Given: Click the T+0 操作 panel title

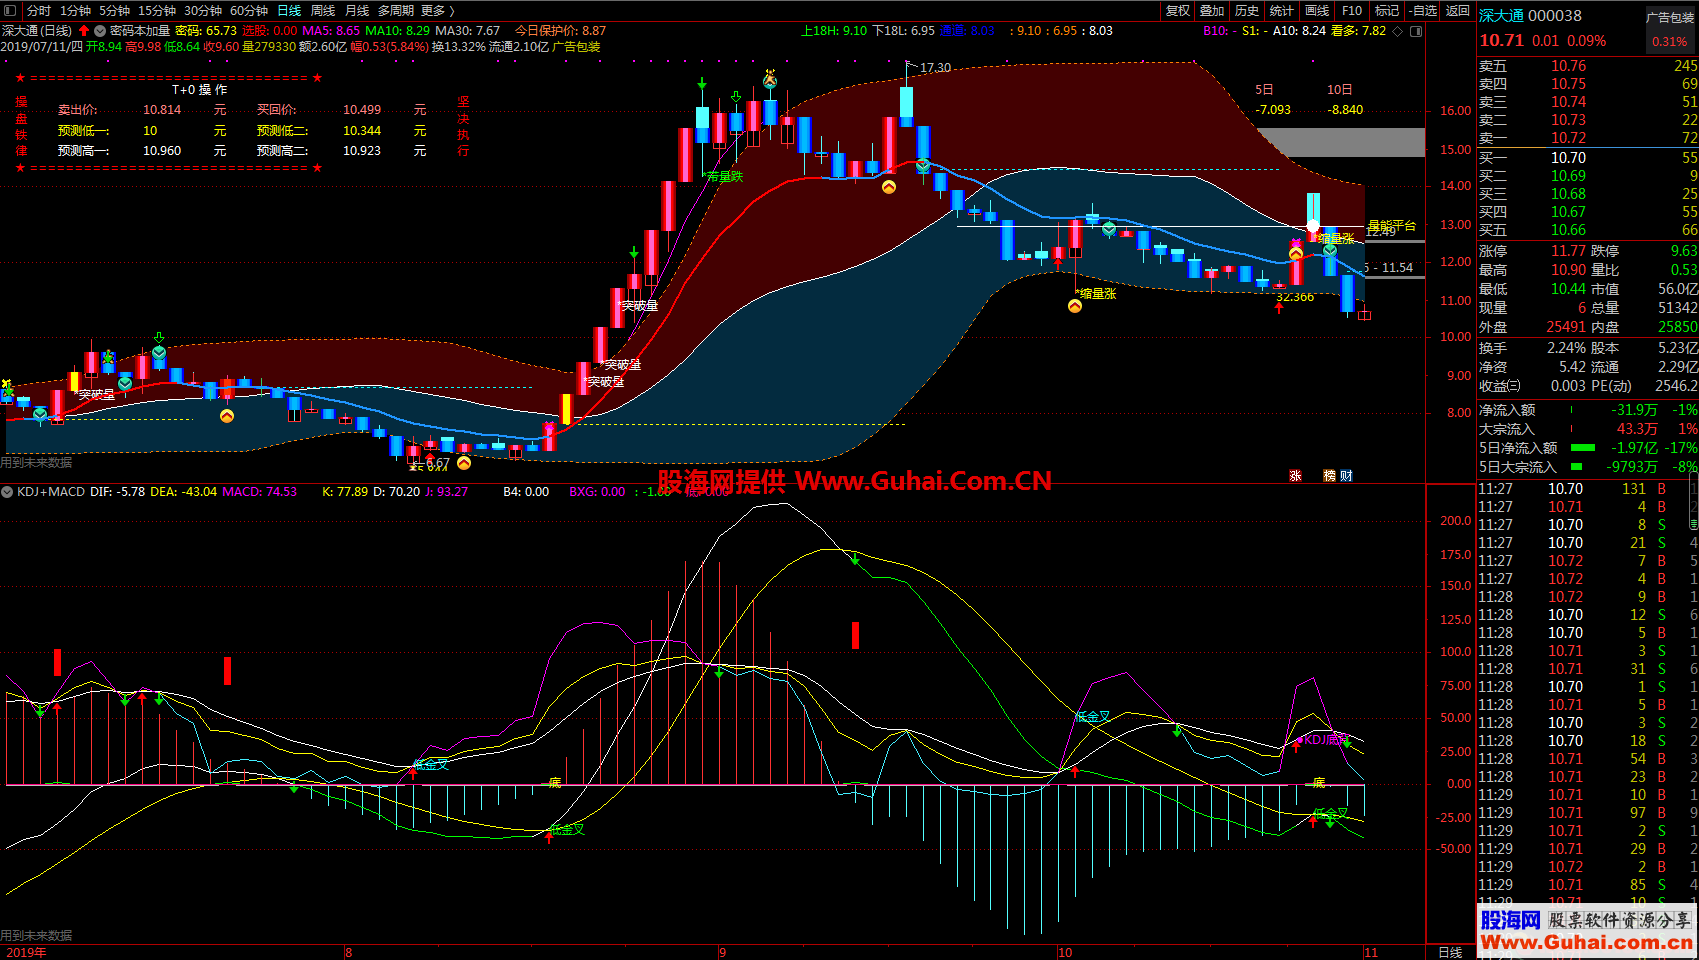Looking at the screenshot, I should click(199, 90).
